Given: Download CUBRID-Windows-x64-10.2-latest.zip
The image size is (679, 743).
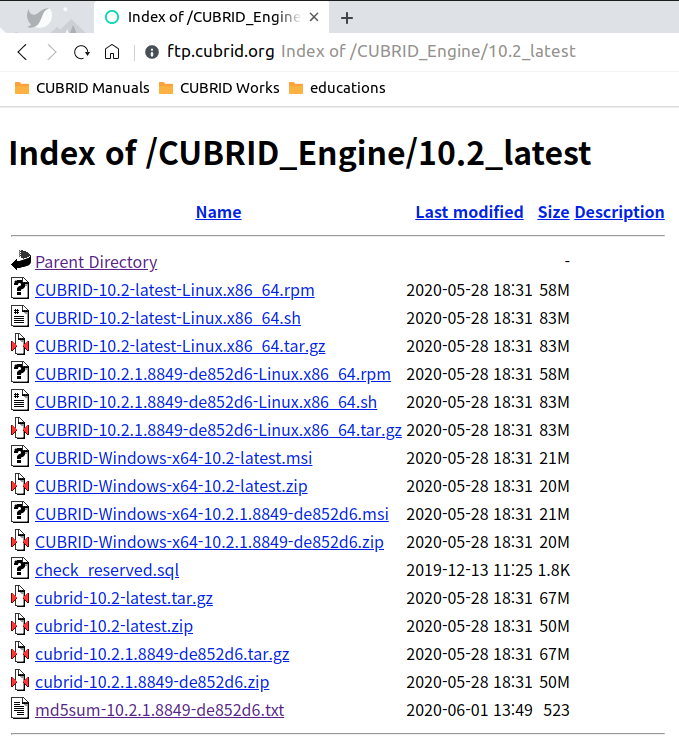Looking at the screenshot, I should tap(171, 486).
